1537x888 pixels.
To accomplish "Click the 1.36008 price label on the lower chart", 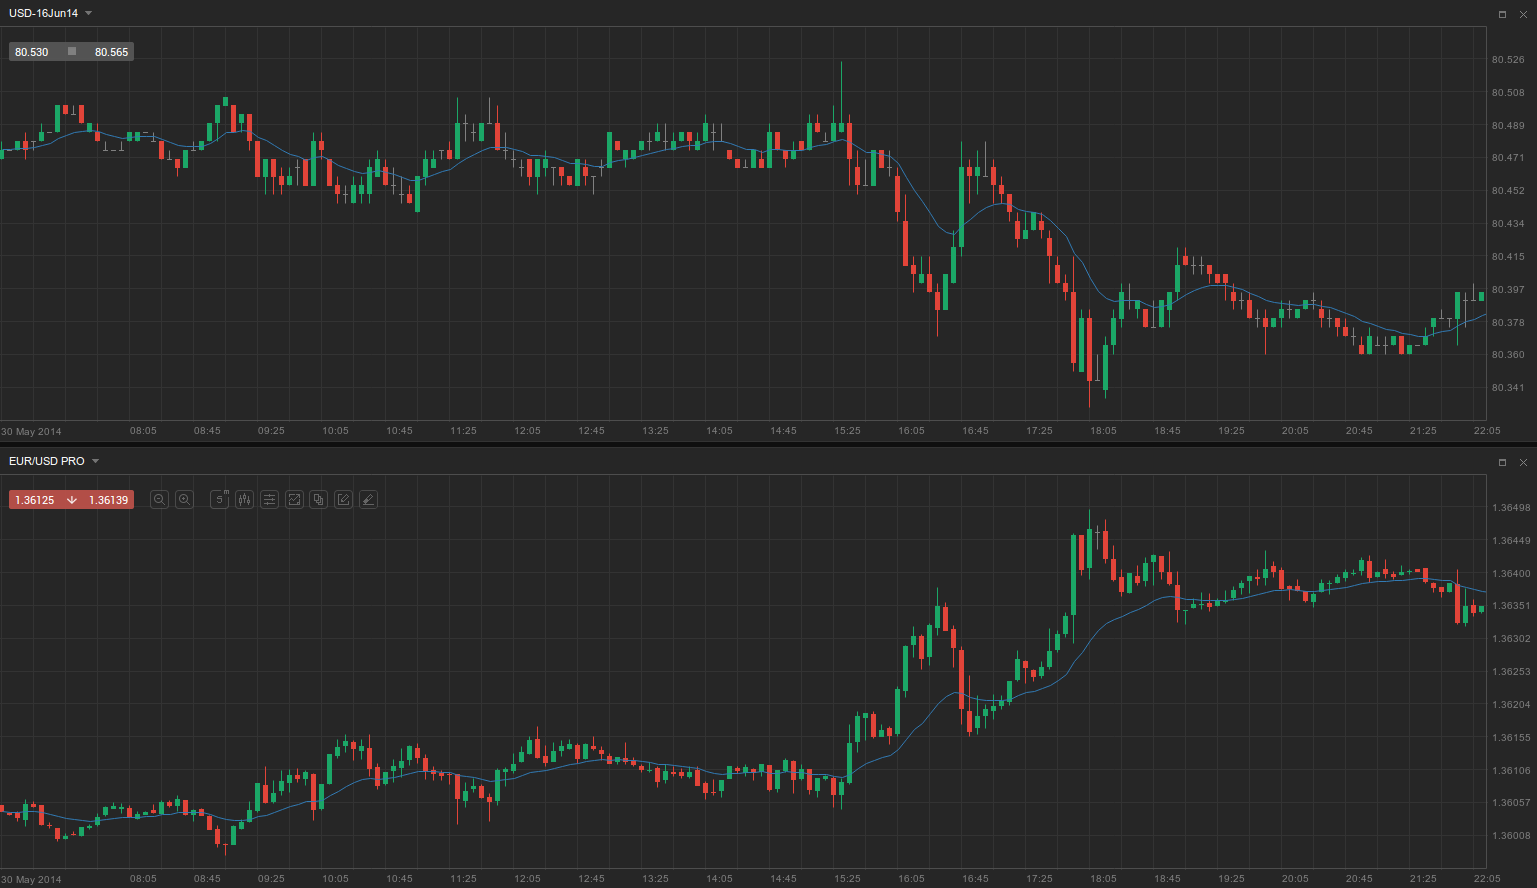I will click(1511, 836).
